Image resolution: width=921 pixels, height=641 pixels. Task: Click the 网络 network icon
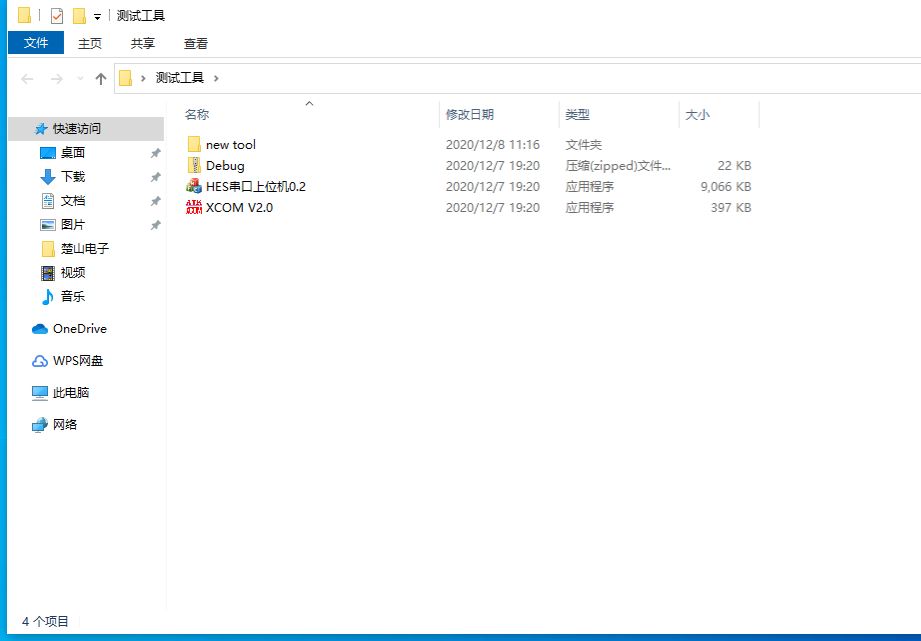(x=40, y=425)
